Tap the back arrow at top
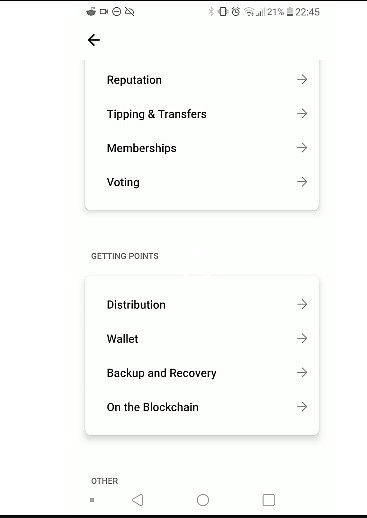This screenshot has width=367, height=518. click(94, 40)
